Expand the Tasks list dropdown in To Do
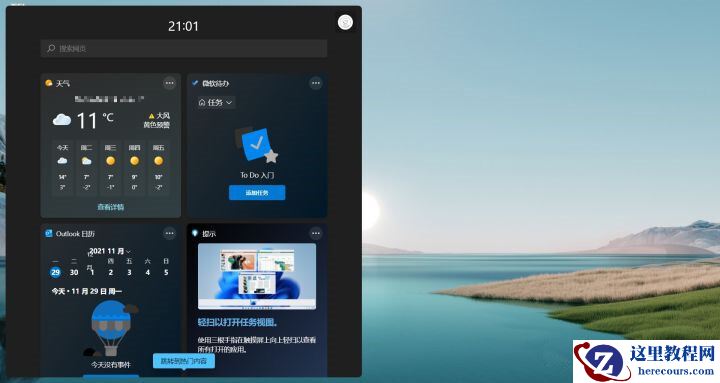The width and height of the screenshot is (720, 383). click(215, 102)
